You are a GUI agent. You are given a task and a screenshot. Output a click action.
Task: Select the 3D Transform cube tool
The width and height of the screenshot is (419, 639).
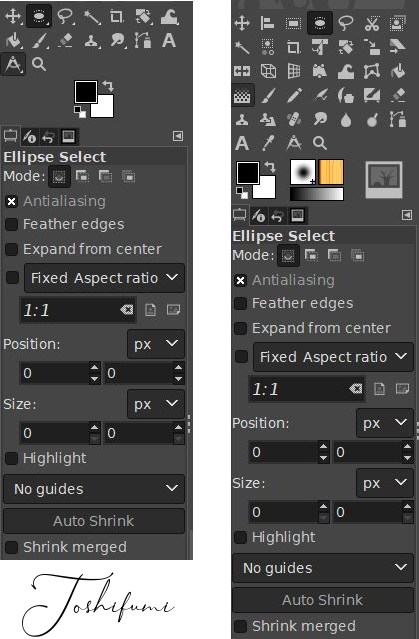pyautogui.click(x=268, y=71)
